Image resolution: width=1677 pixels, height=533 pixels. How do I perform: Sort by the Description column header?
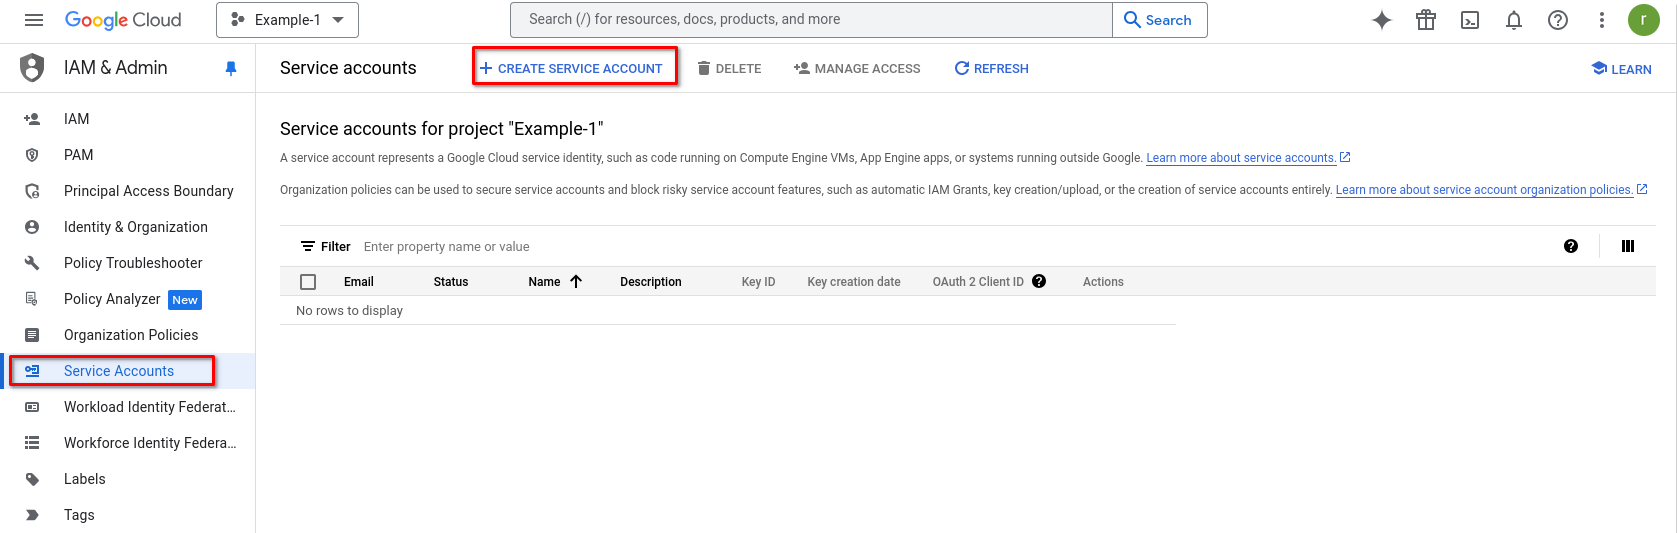click(651, 282)
